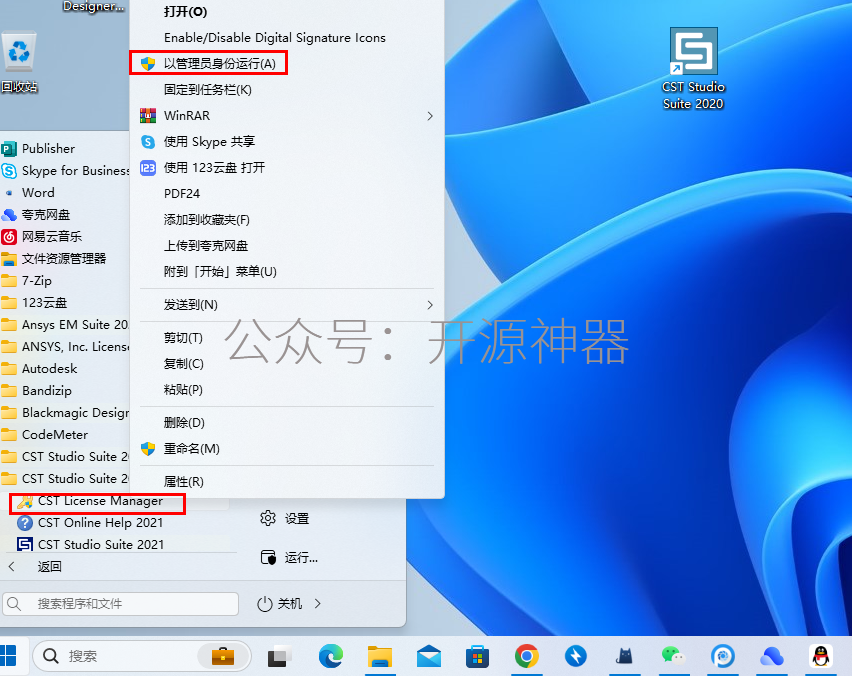Image resolution: width=852 pixels, height=676 pixels.
Task: Click the CST License Manager key icon
Action: point(25,501)
